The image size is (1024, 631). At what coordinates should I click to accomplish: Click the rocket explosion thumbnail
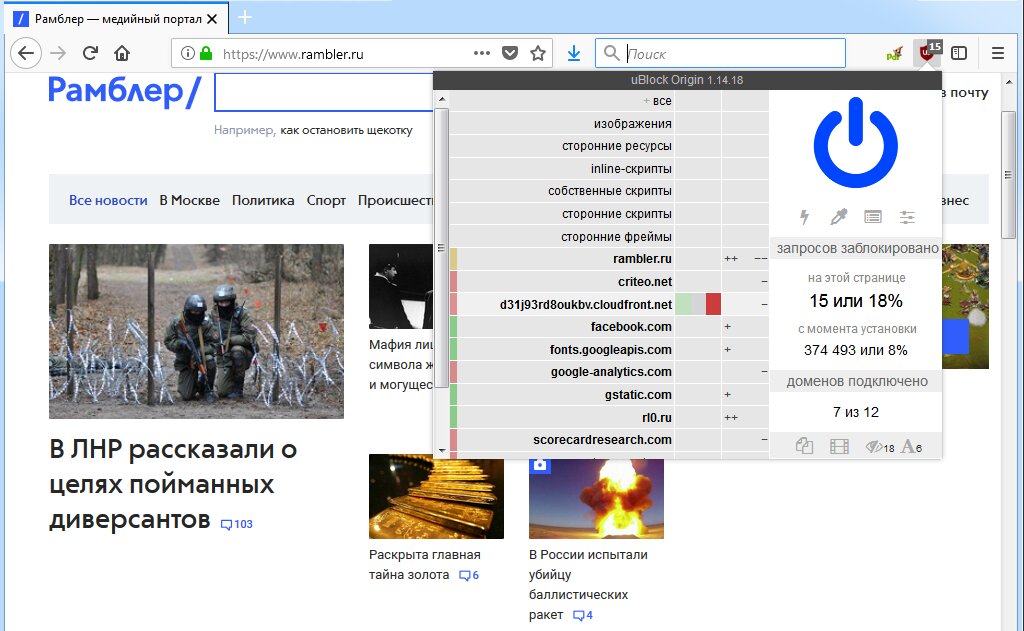click(x=596, y=498)
